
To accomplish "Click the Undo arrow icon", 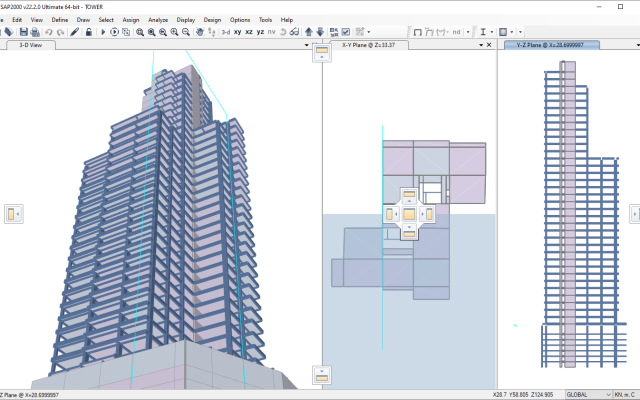I will click(x=48, y=32).
